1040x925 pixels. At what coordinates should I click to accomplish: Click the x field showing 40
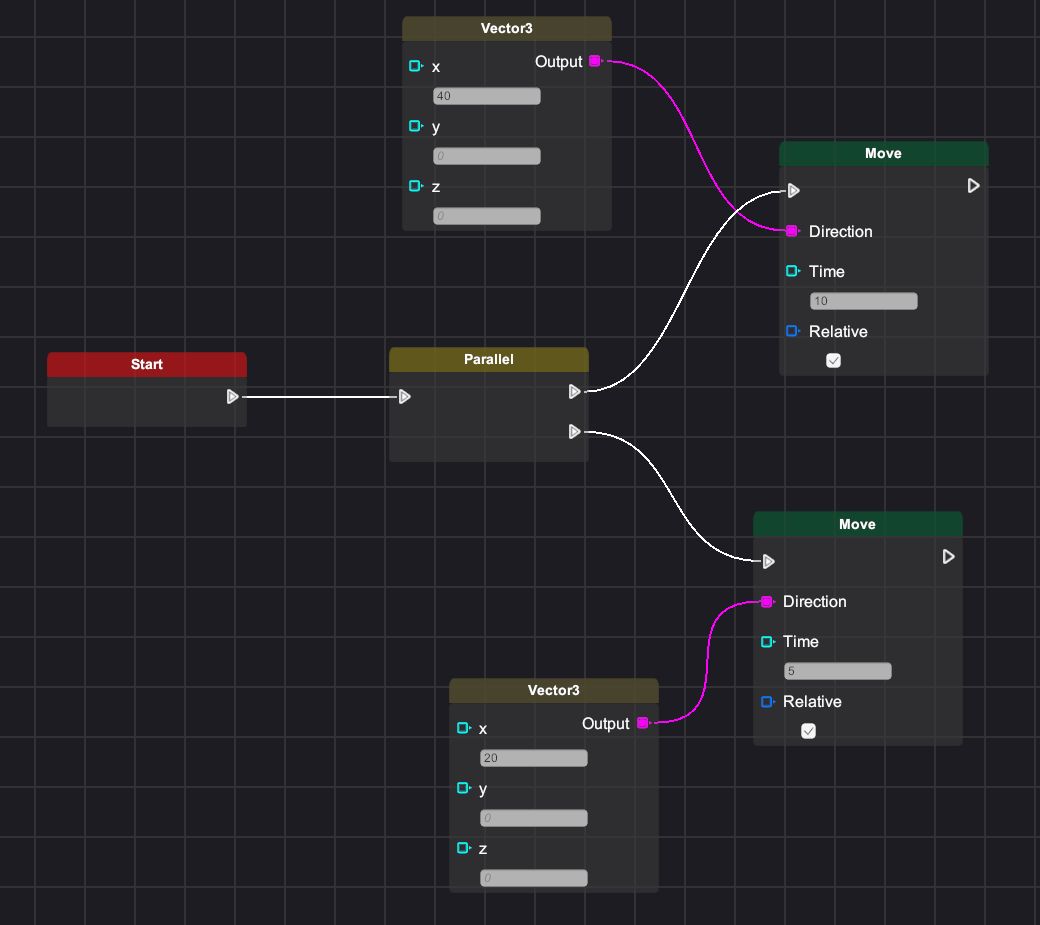click(487, 97)
